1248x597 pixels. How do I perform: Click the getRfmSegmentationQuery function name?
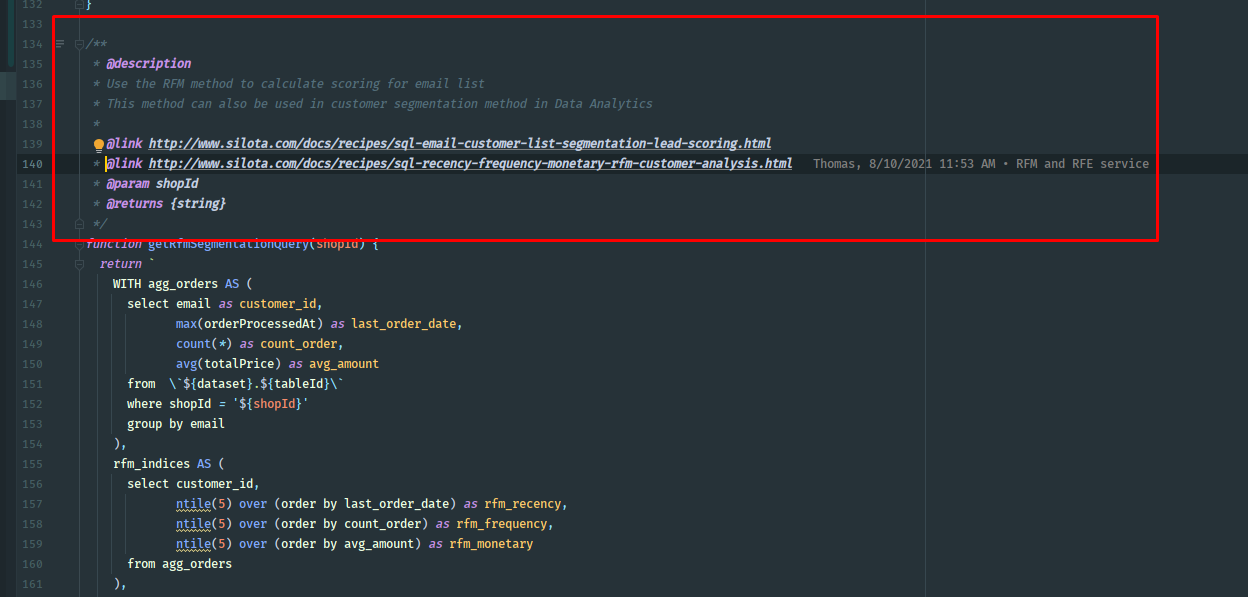229,244
